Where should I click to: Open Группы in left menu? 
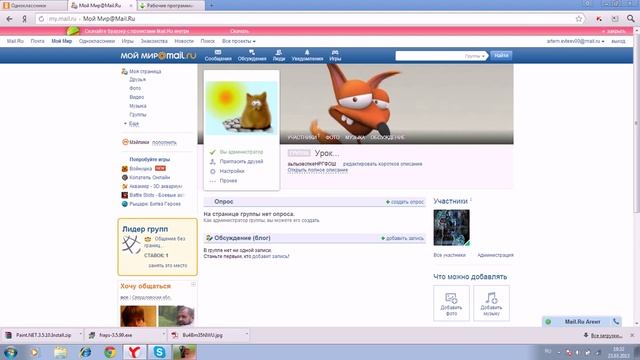138,115
